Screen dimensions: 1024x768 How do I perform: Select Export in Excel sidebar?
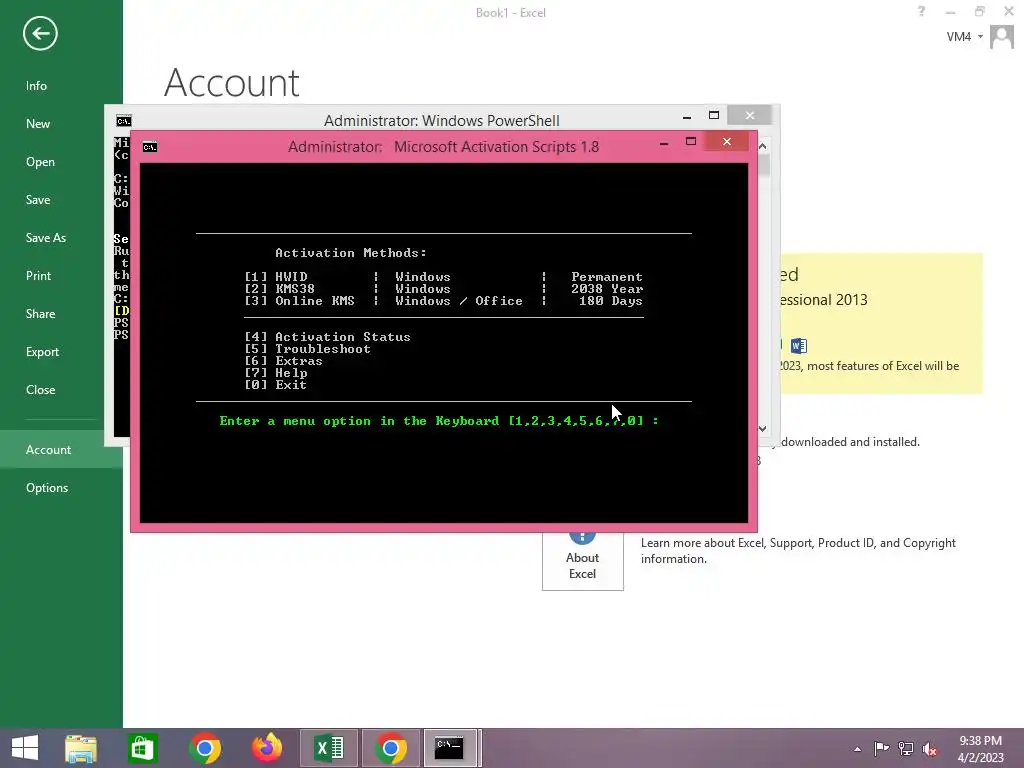click(42, 351)
